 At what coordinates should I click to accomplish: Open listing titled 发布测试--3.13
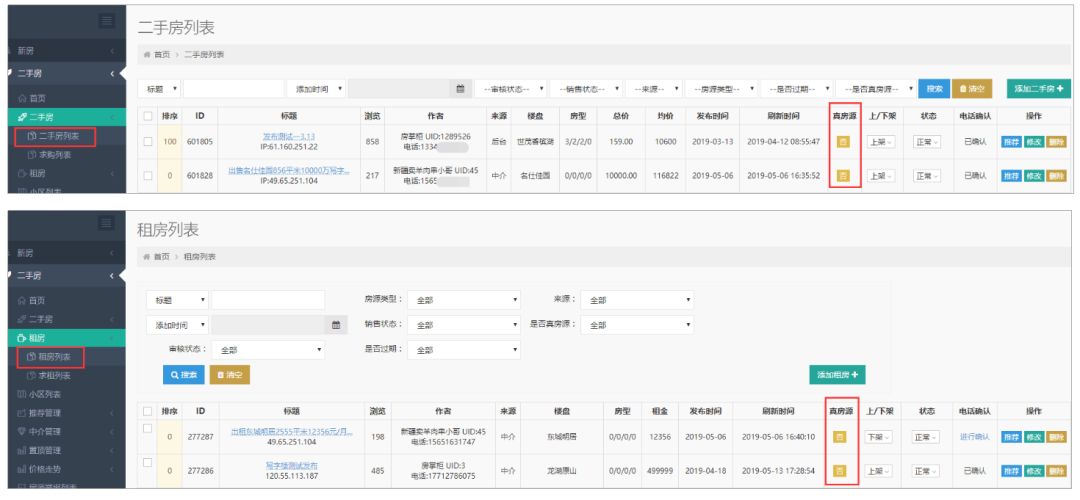pos(289,136)
